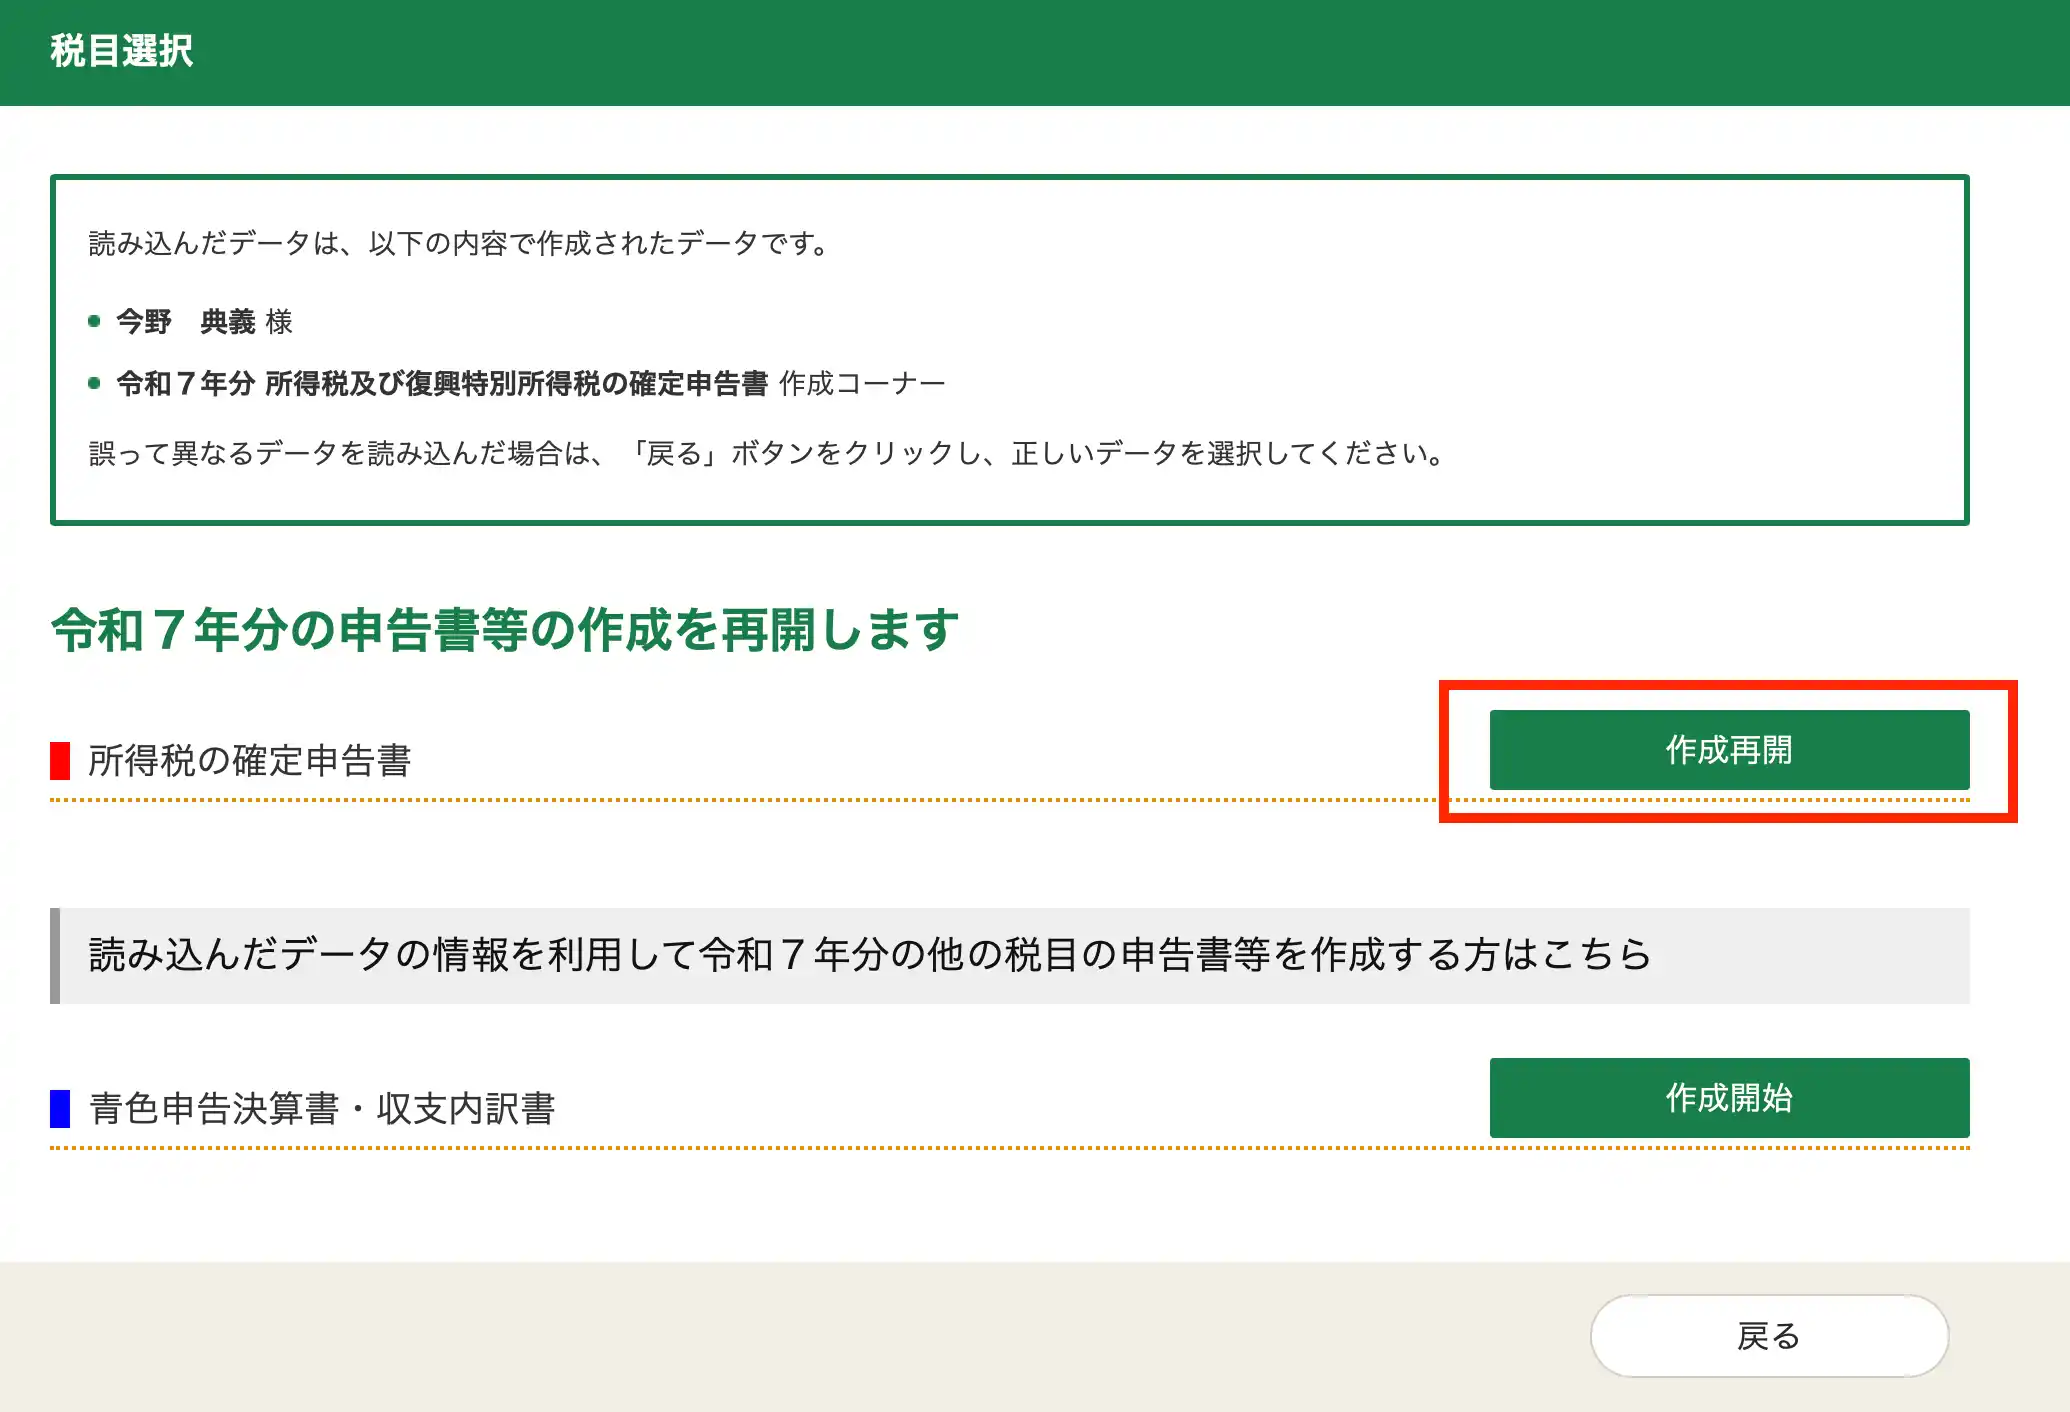The height and width of the screenshot is (1412, 2070).
Task: Click the 戻る button
Action: click(x=1768, y=1336)
